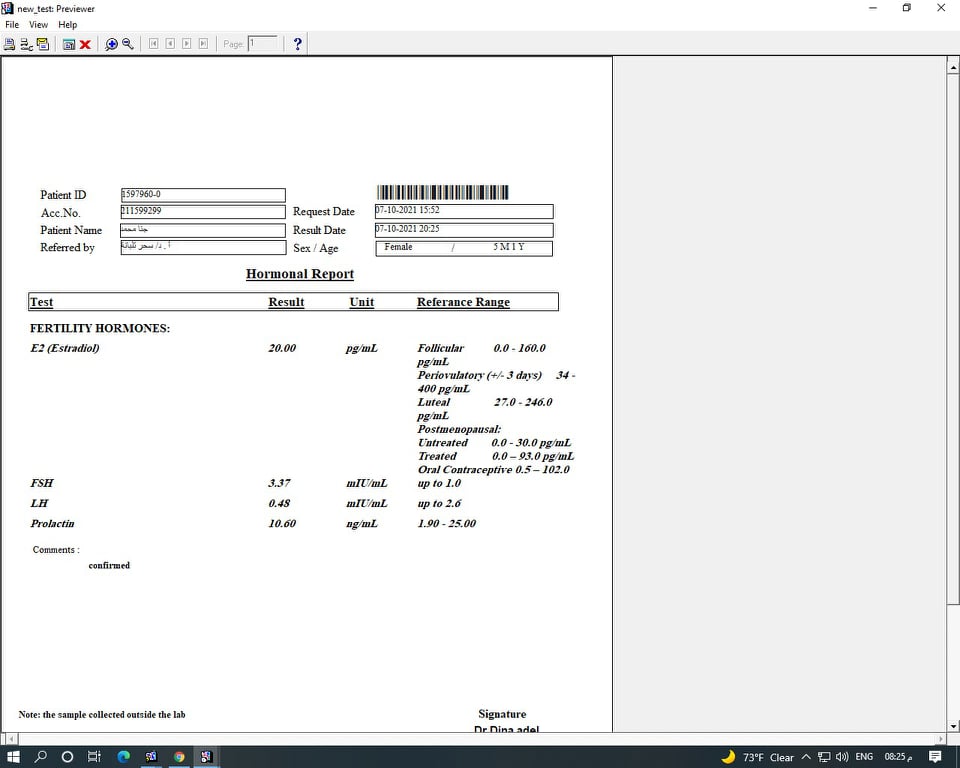Viewport: 960px width, 768px height.
Task: Click the new previewer window icon
Action: pos(69,44)
